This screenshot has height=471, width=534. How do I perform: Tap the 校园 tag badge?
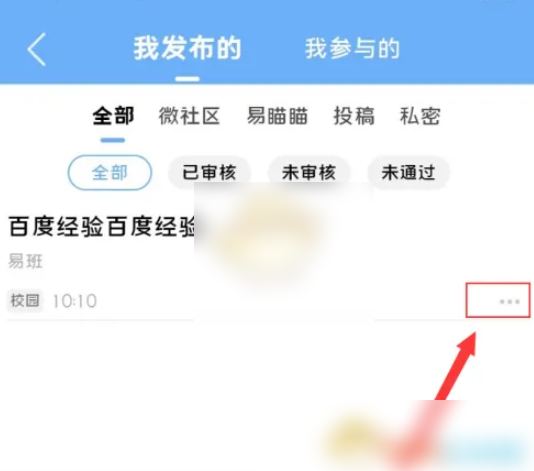tap(25, 301)
